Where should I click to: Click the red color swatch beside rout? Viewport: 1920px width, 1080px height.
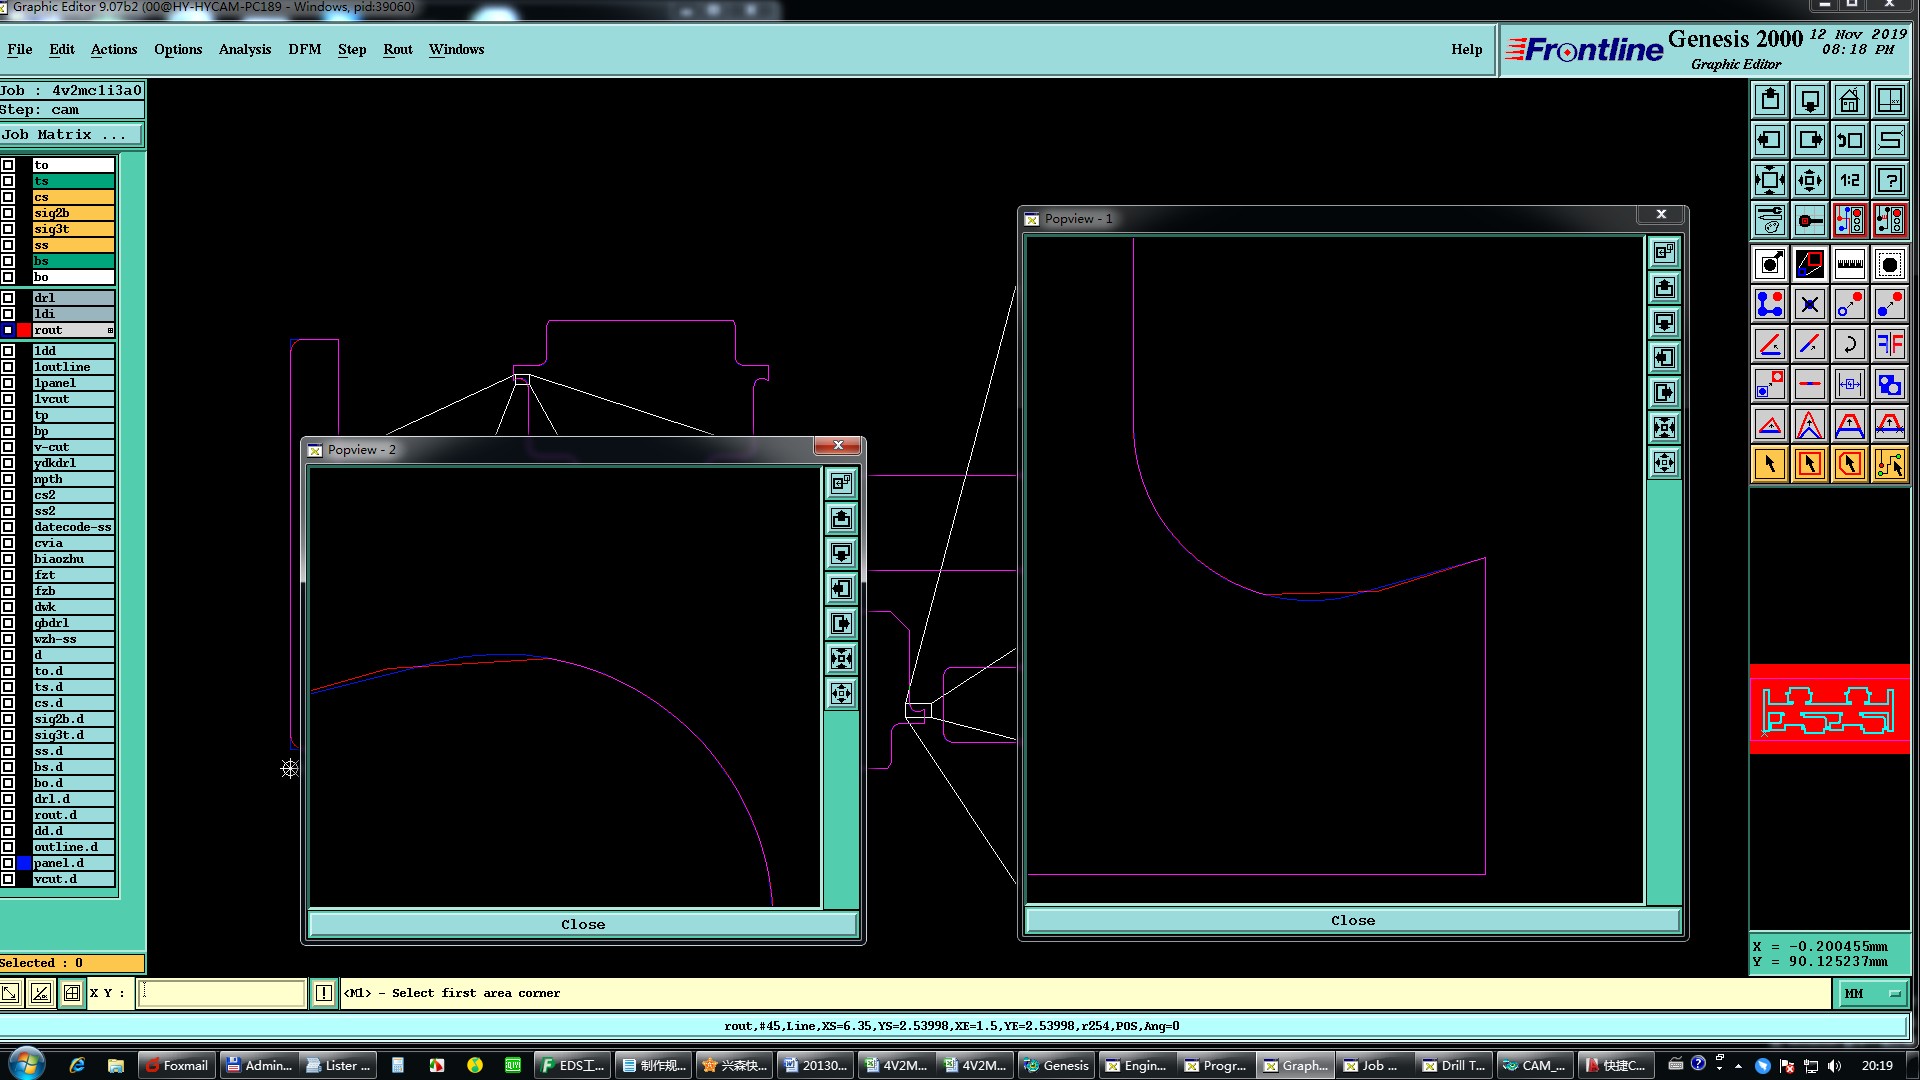point(24,330)
